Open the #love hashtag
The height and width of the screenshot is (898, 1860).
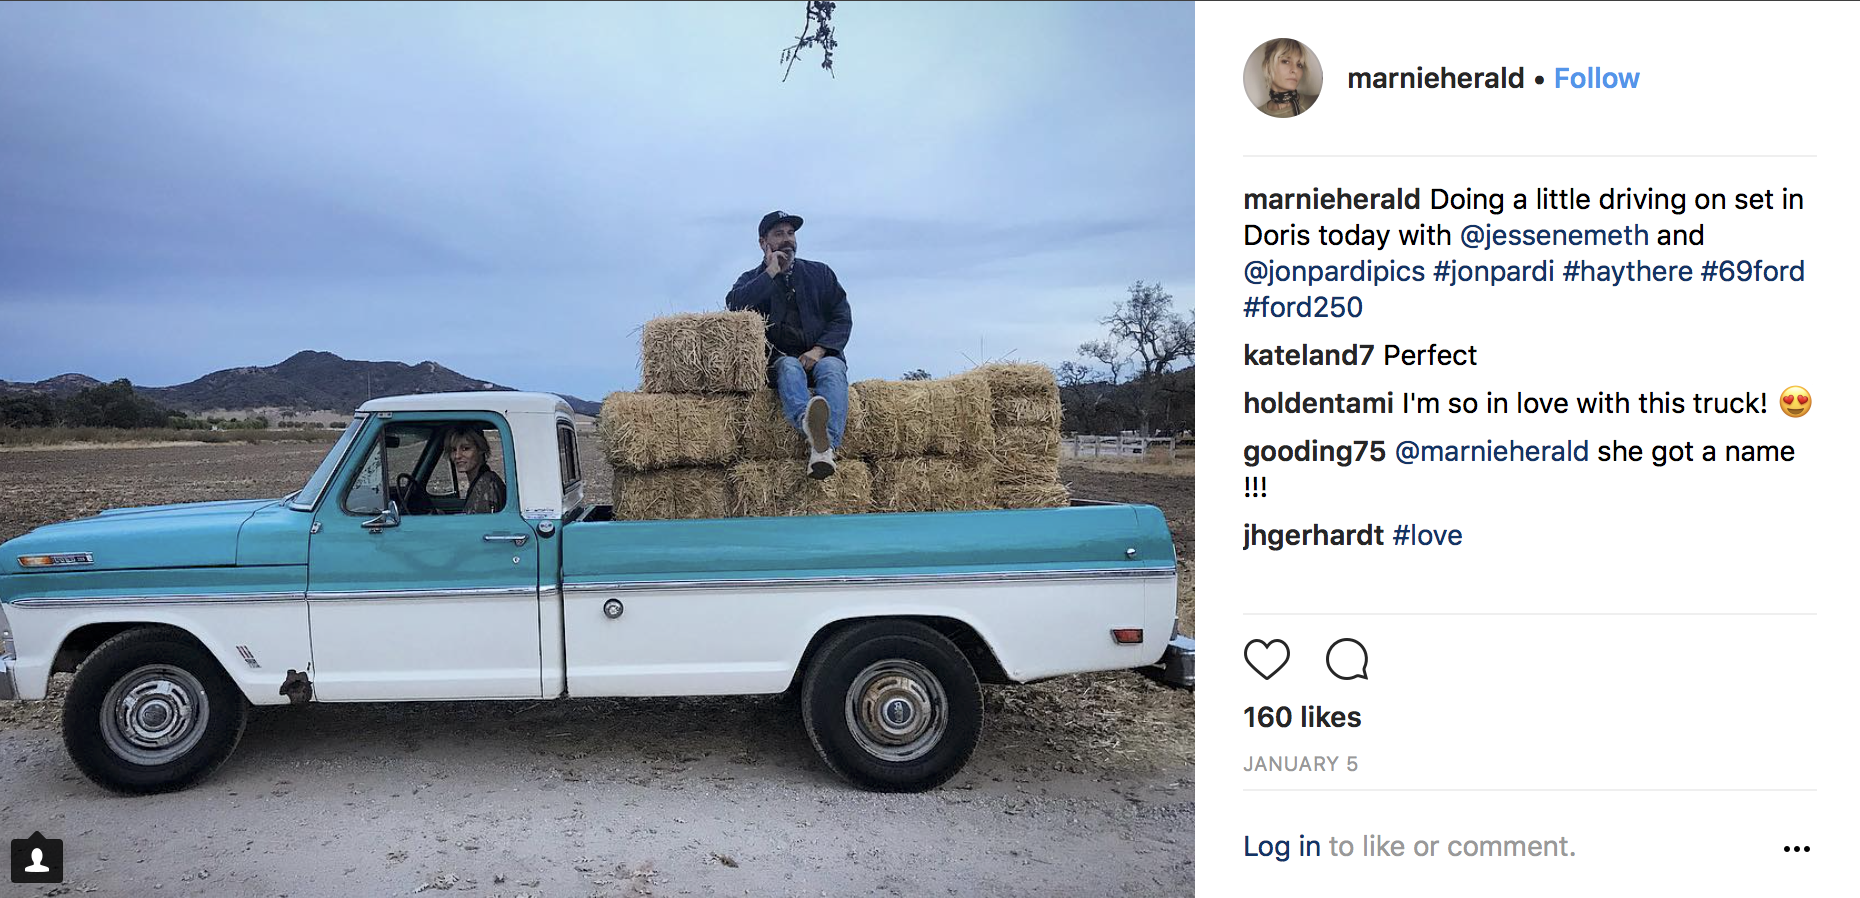(x=1427, y=535)
